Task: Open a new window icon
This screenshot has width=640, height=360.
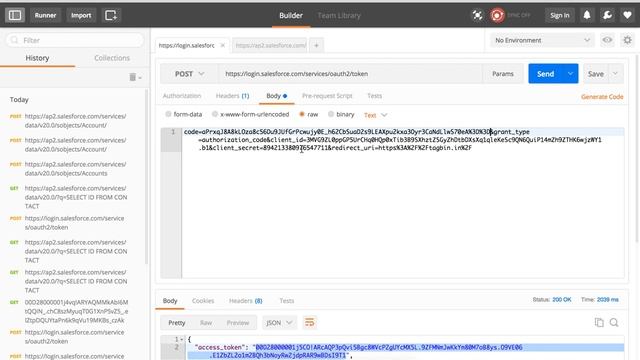Action: pyautogui.click(x=111, y=16)
